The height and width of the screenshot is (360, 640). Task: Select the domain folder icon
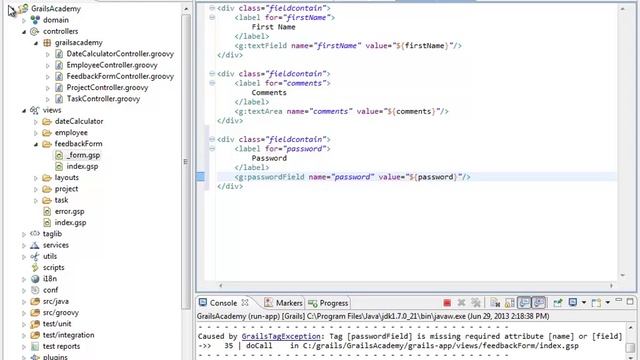(x=35, y=20)
